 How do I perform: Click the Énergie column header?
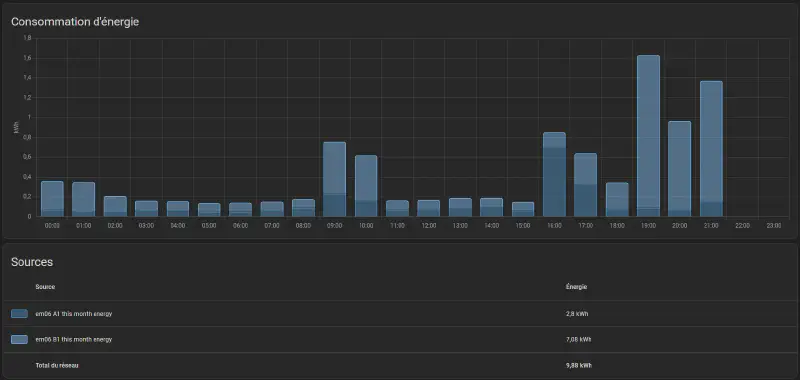pos(576,287)
